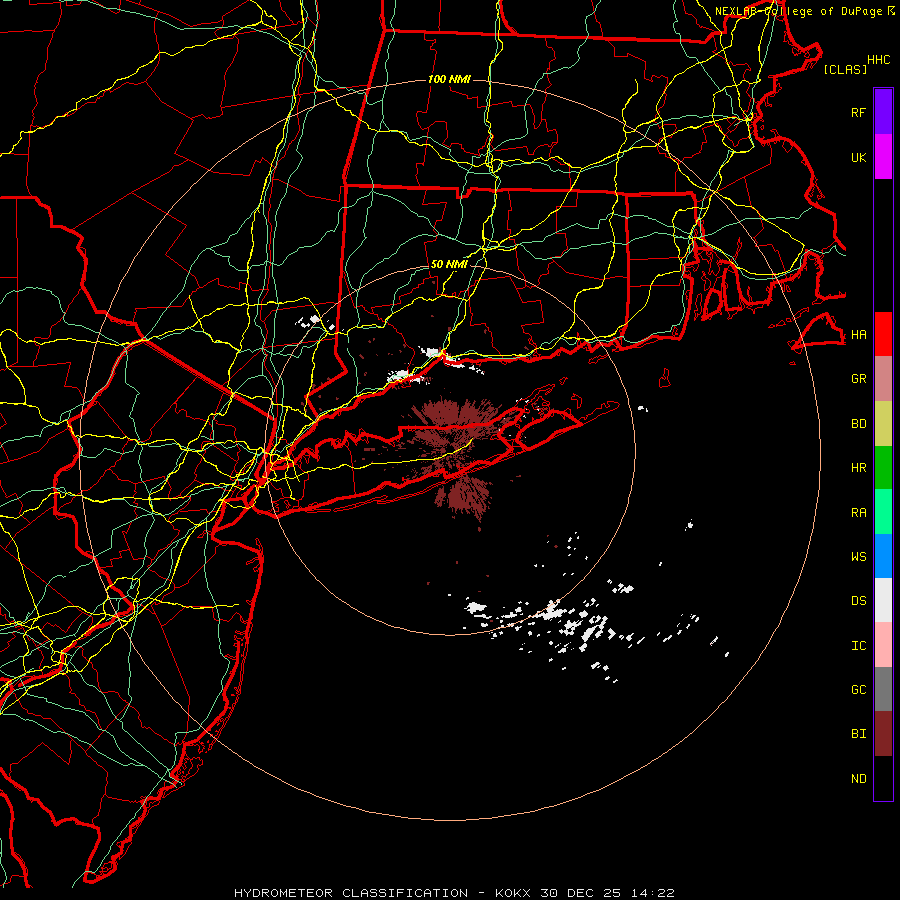Click the 'KOKX' radar site identifier
This screenshot has width=900, height=900.
(x=513, y=893)
